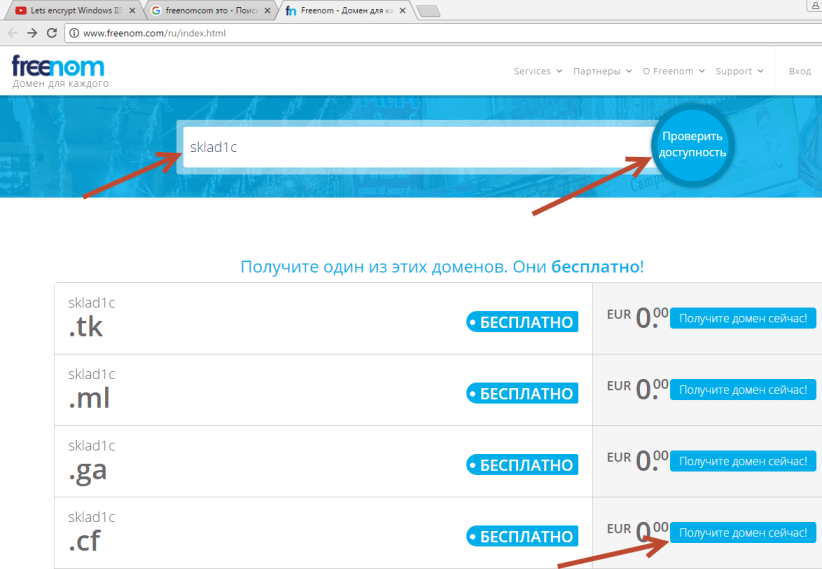822x569 pixels.
Task: Click the browser forward arrow
Action: pos(33,33)
